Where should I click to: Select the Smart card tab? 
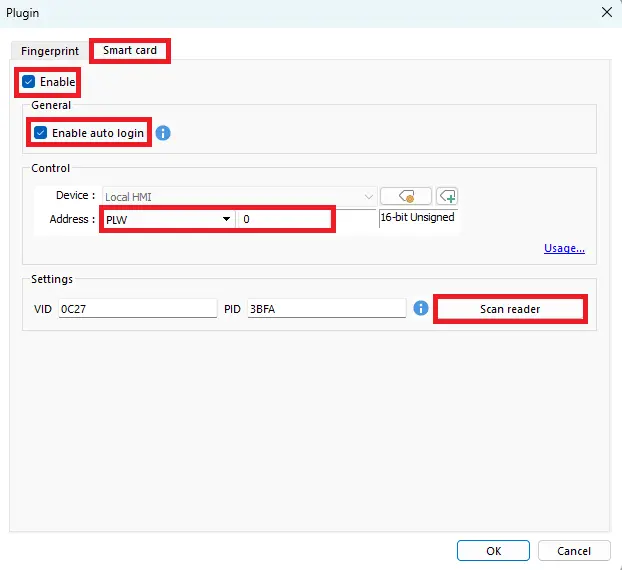click(130, 50)
